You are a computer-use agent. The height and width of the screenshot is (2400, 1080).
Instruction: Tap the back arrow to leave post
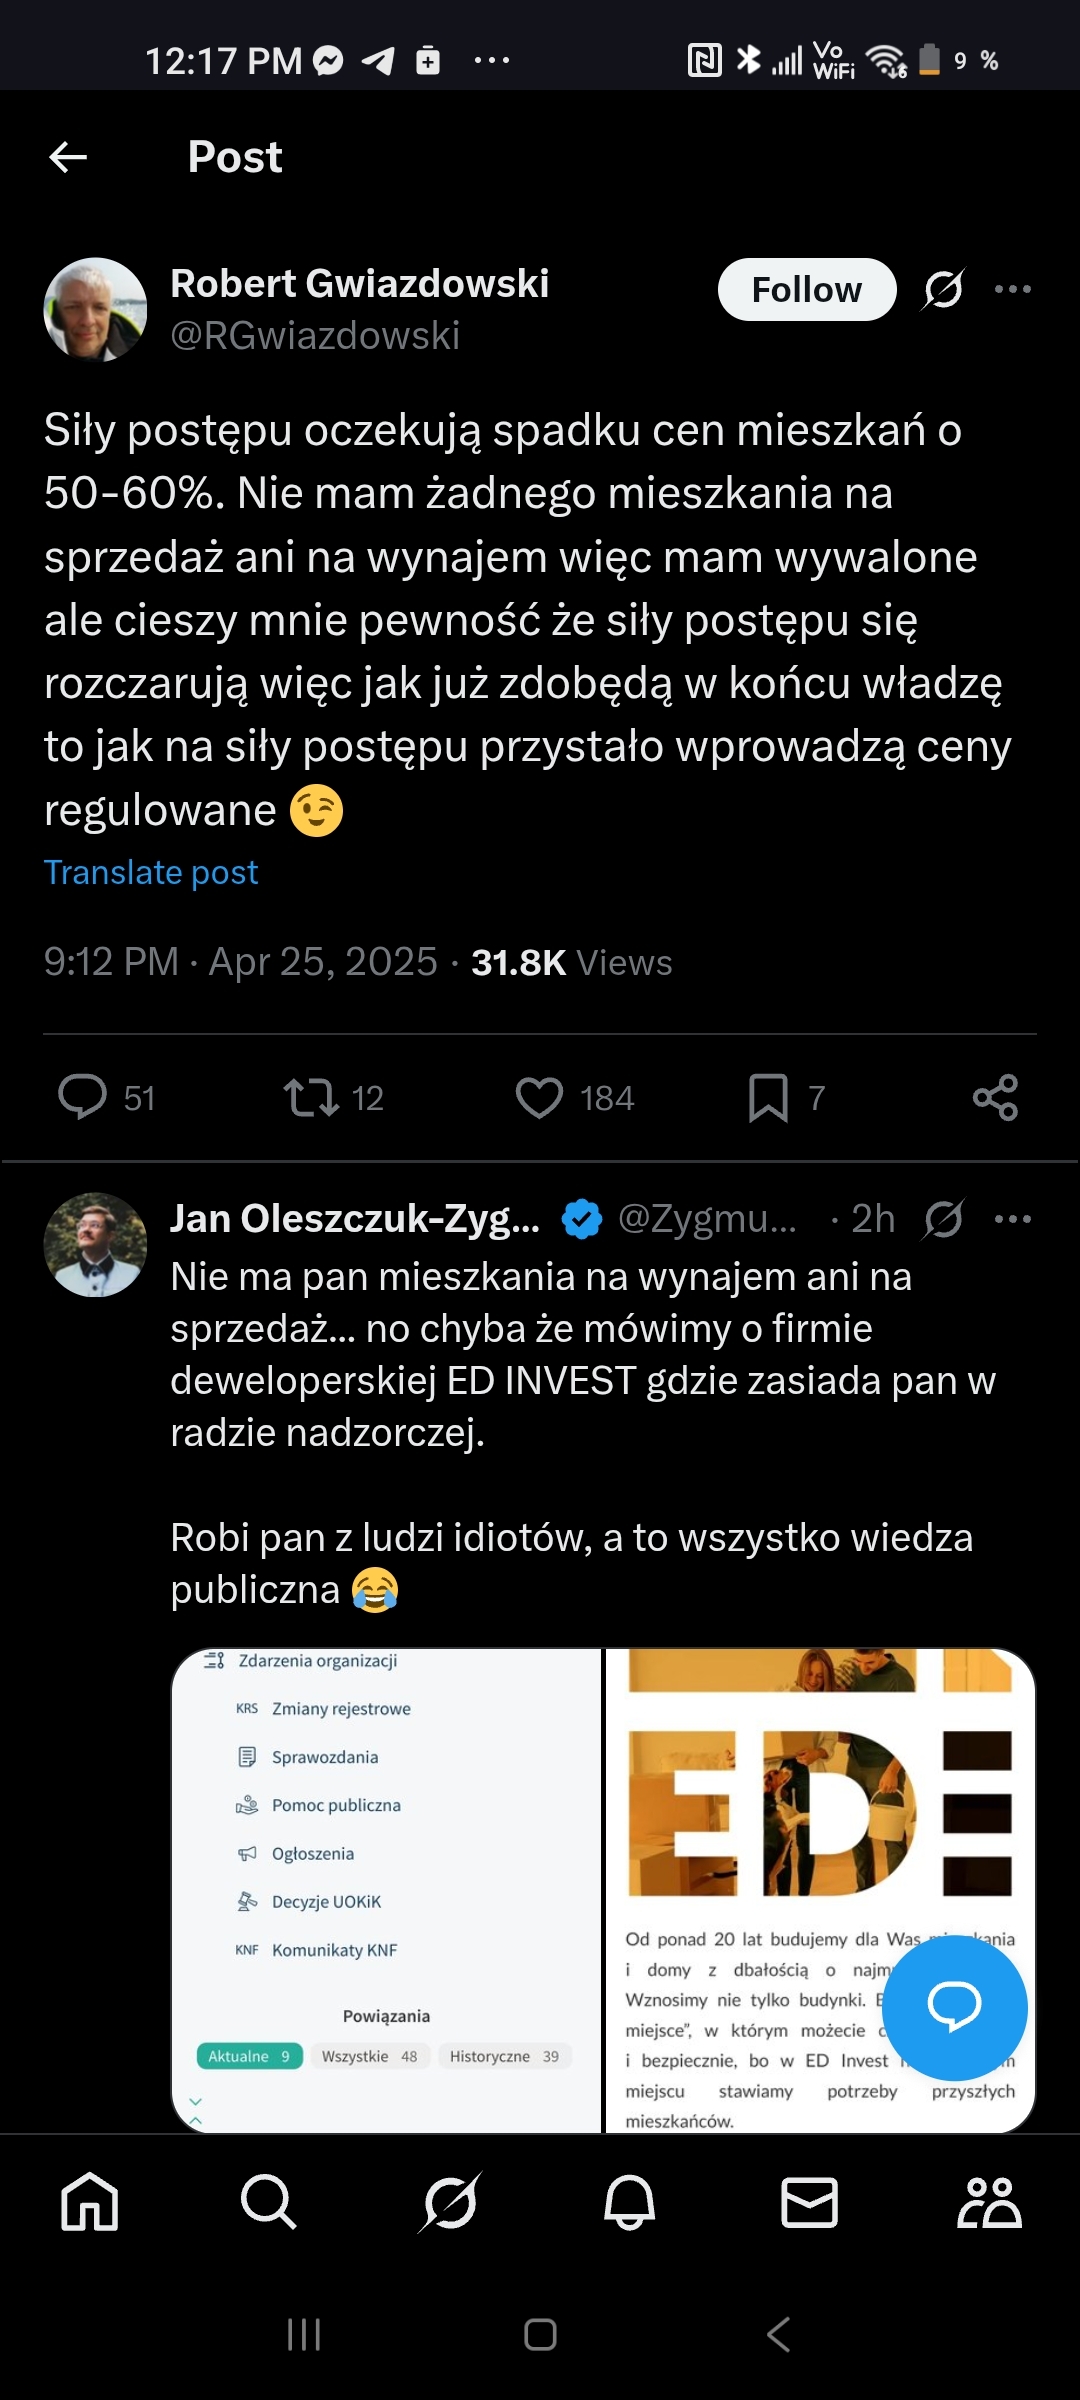(68, 157)
